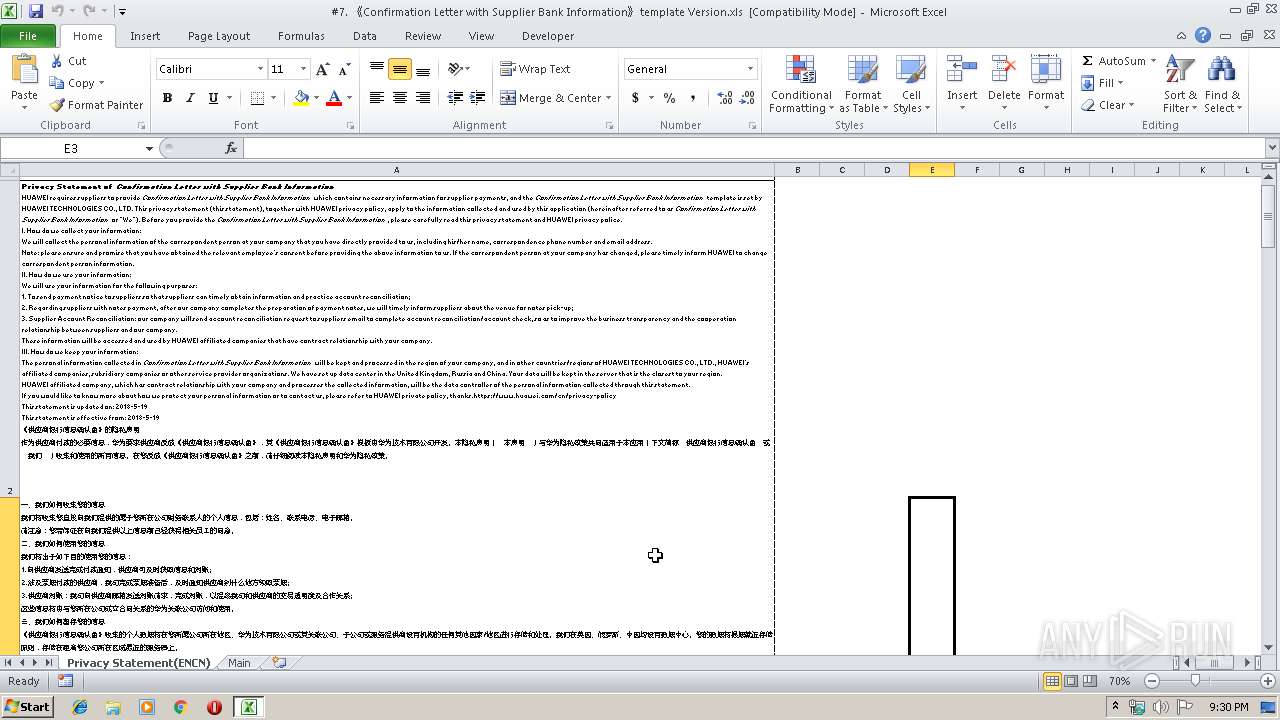Image resolution: width=1280 pixels, height=720 pixels.
Task: Align text left
Action: coord(377,98)
